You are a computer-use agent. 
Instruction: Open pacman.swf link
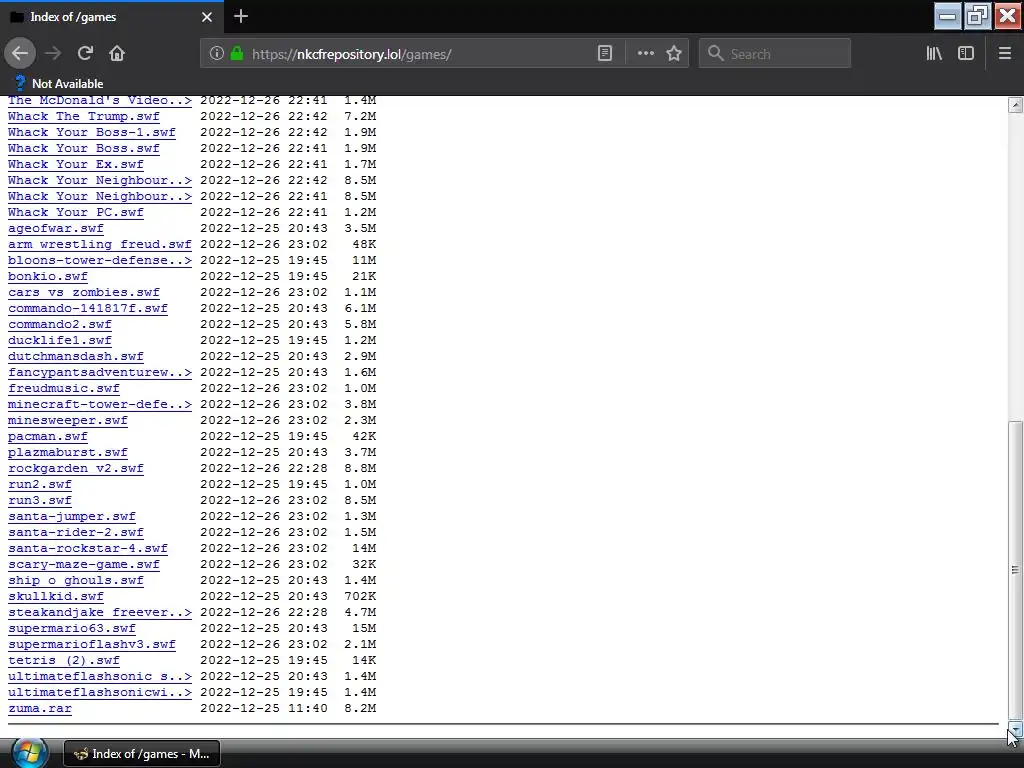coord(48,436)
